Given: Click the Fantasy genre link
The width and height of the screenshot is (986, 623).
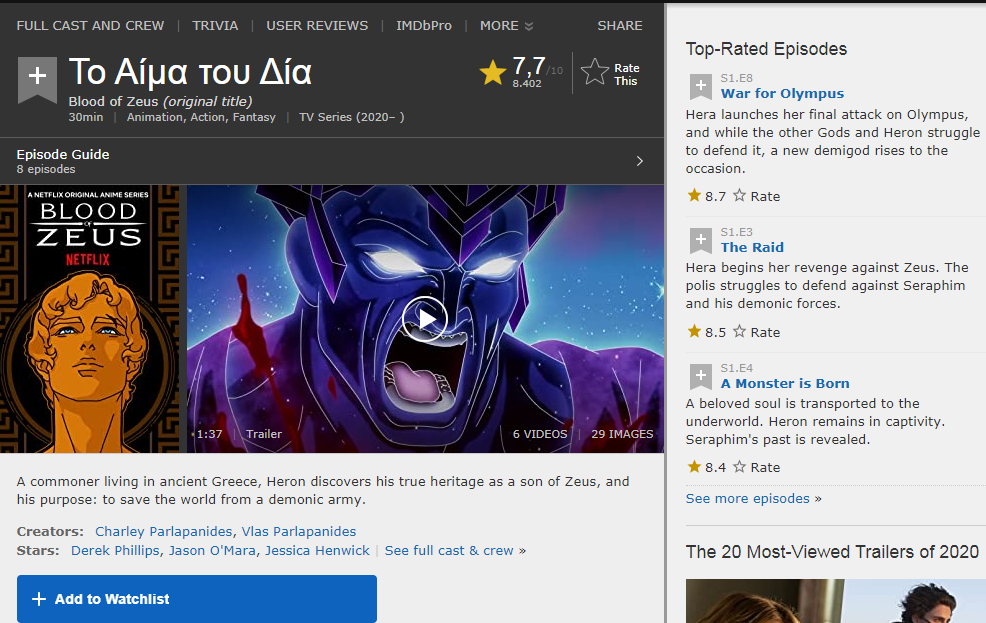Looking at the screenshot, I should pos(254,117).
